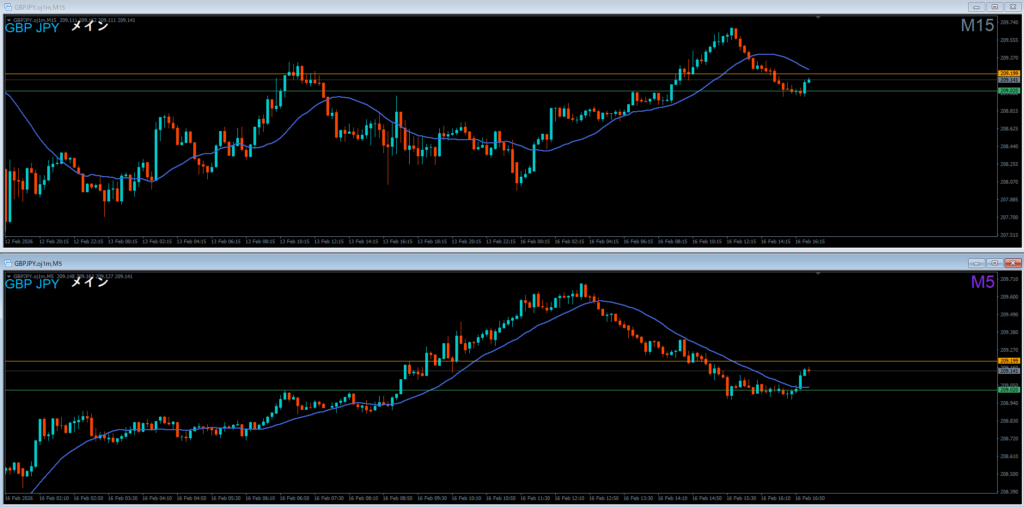
Task: Click the chart shift triangle in M5 chart
Action: point(818,272)
